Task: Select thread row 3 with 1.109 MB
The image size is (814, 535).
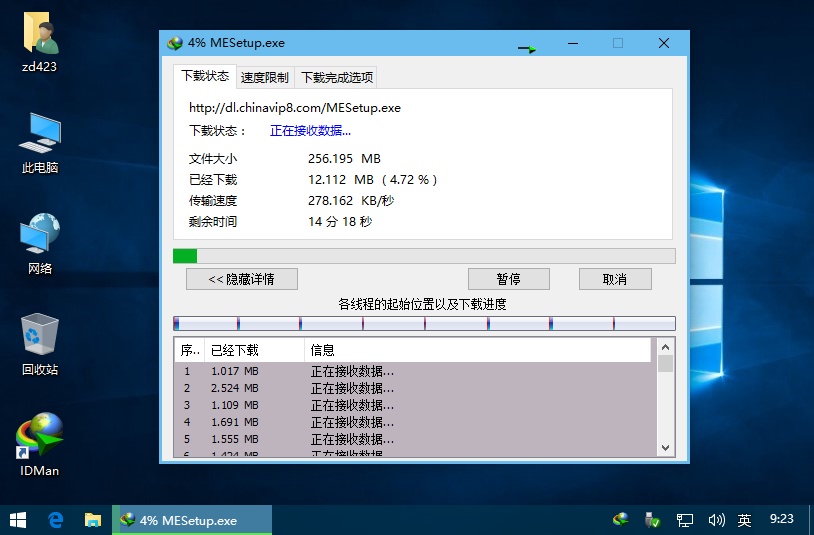Action: (415, 405)
